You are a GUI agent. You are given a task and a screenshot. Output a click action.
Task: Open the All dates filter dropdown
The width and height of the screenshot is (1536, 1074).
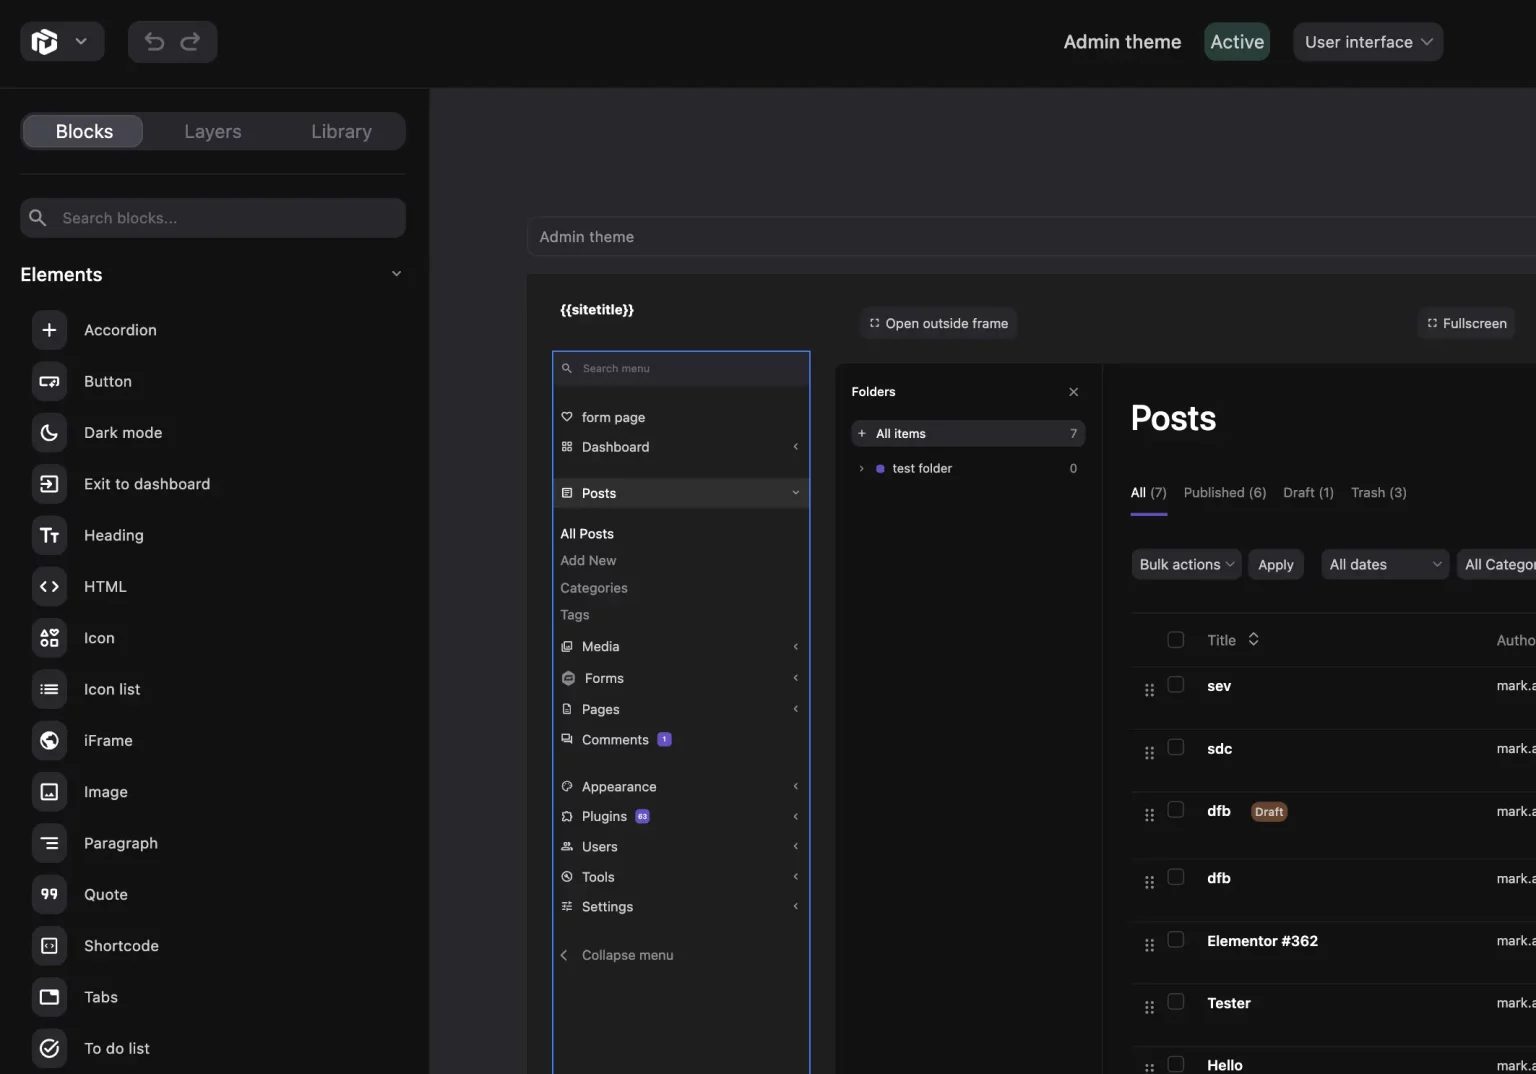pyautogui.click(x=1383, y=564)
